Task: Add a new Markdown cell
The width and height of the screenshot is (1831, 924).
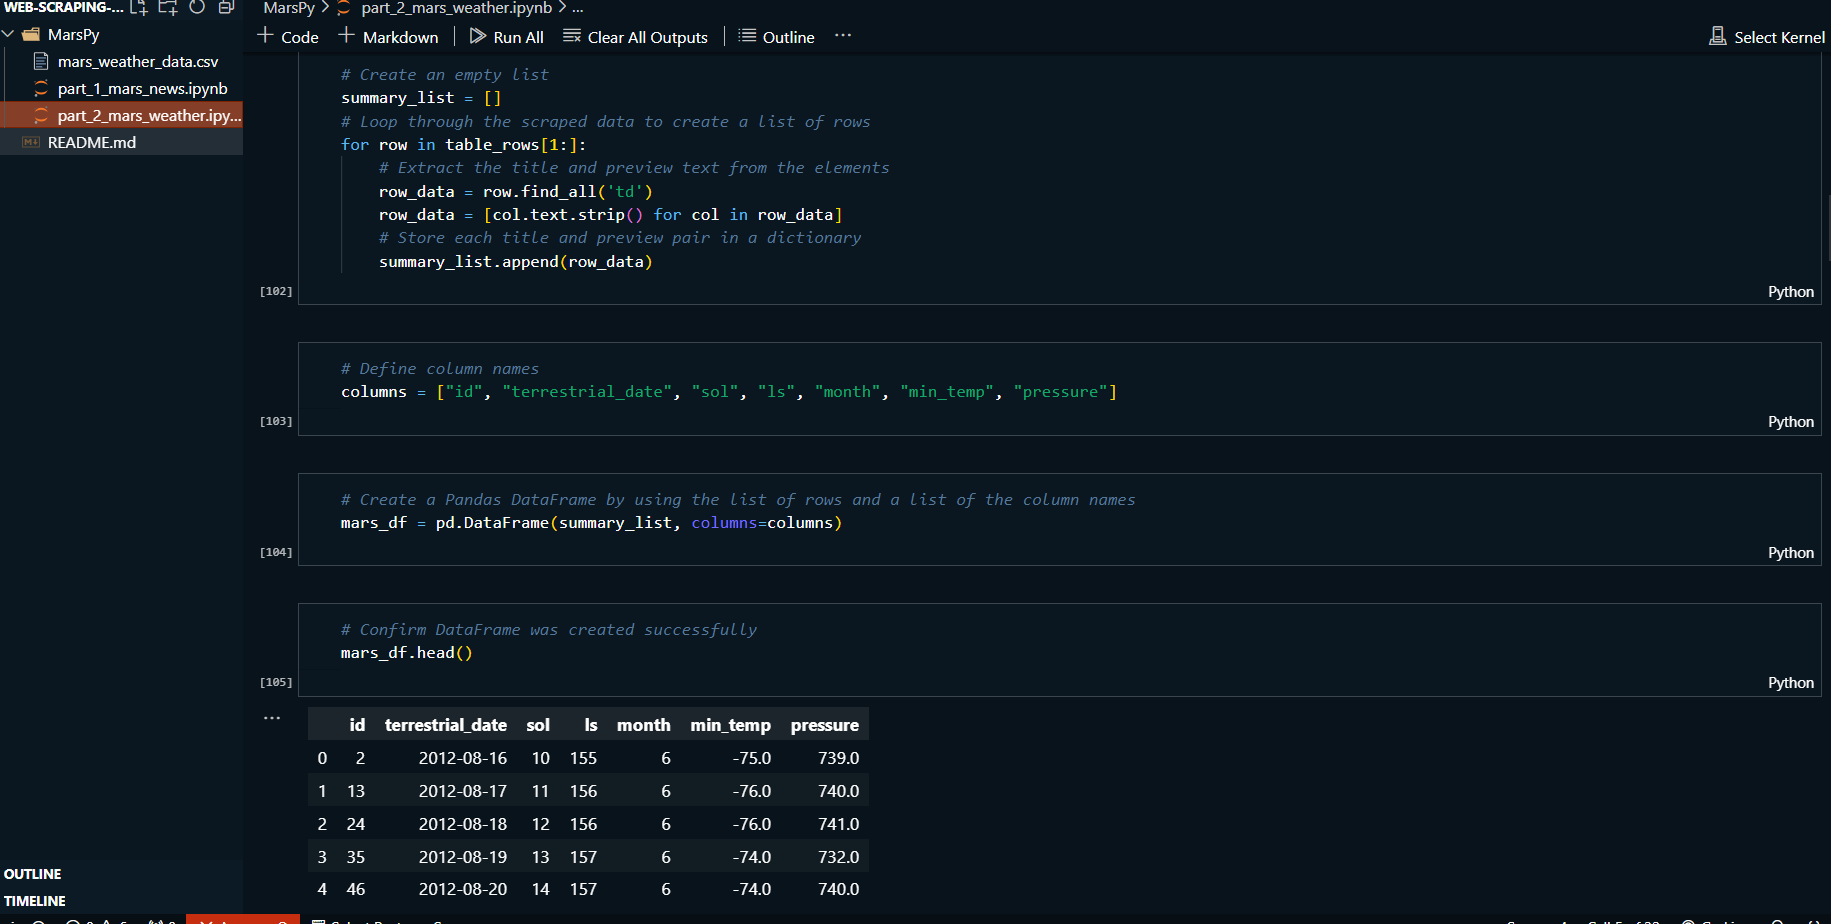Action: click(388, 37)
